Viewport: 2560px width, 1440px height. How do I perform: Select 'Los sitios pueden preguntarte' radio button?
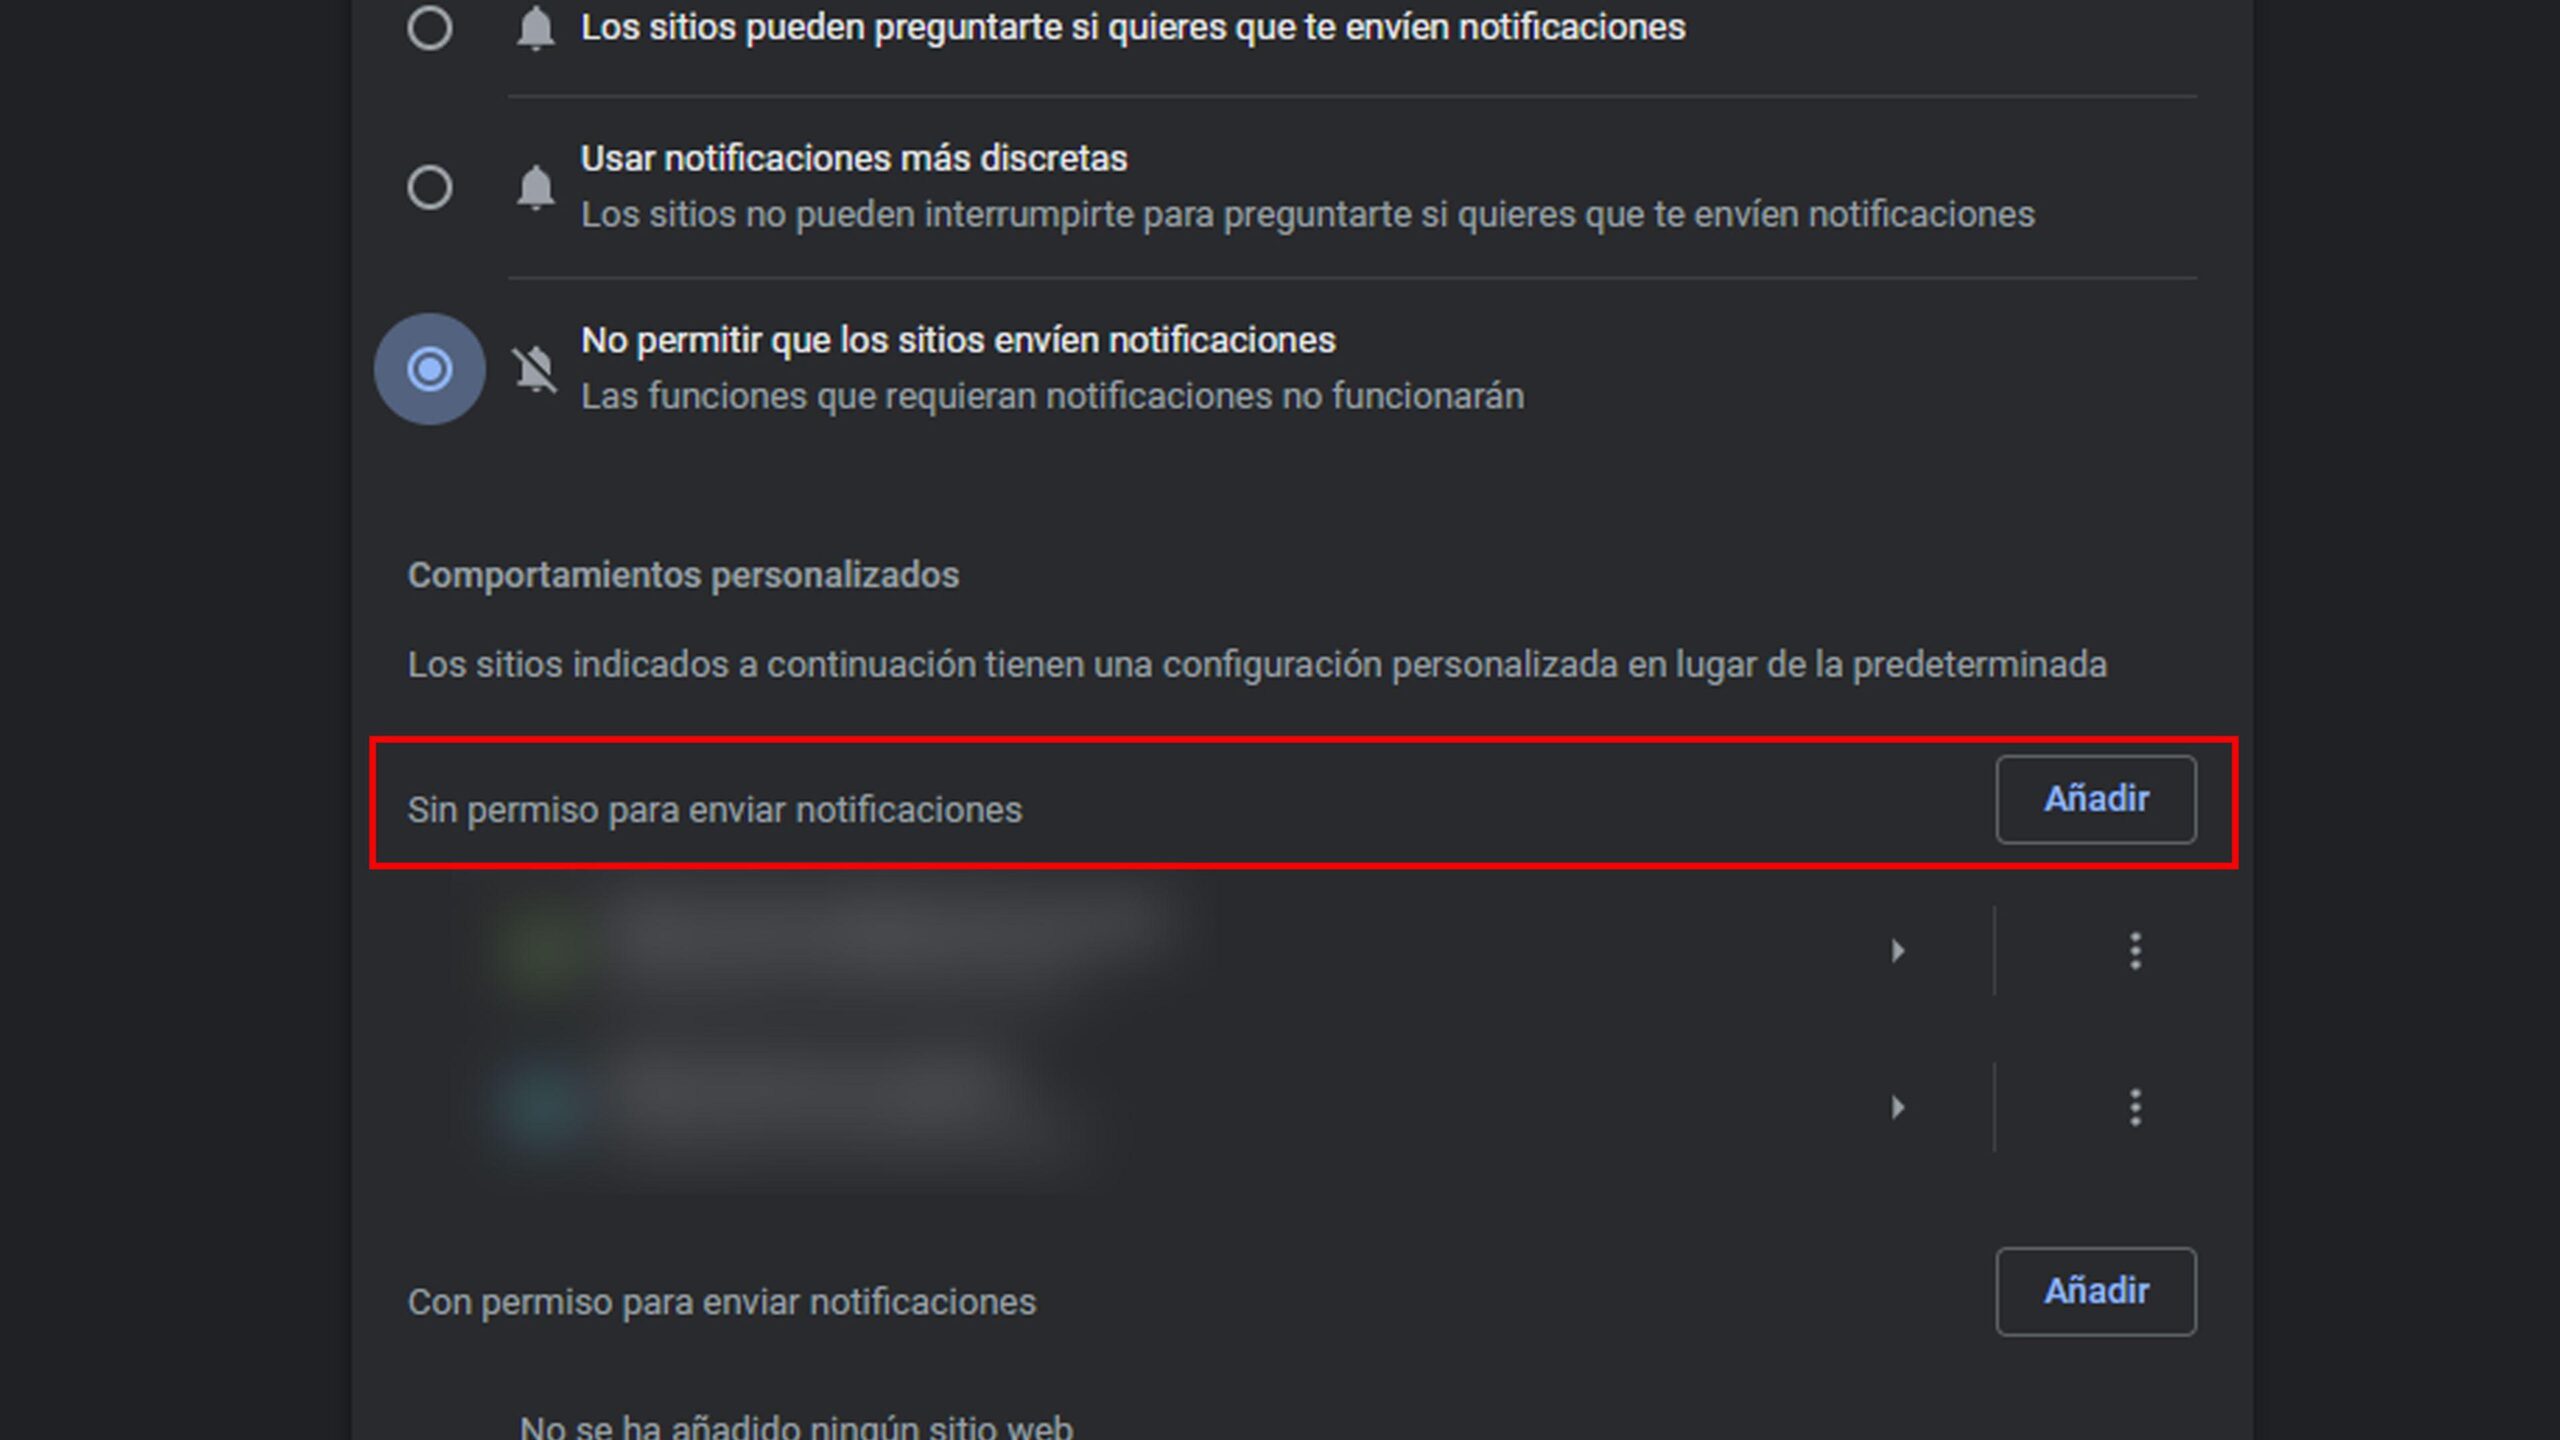(430, 27)
